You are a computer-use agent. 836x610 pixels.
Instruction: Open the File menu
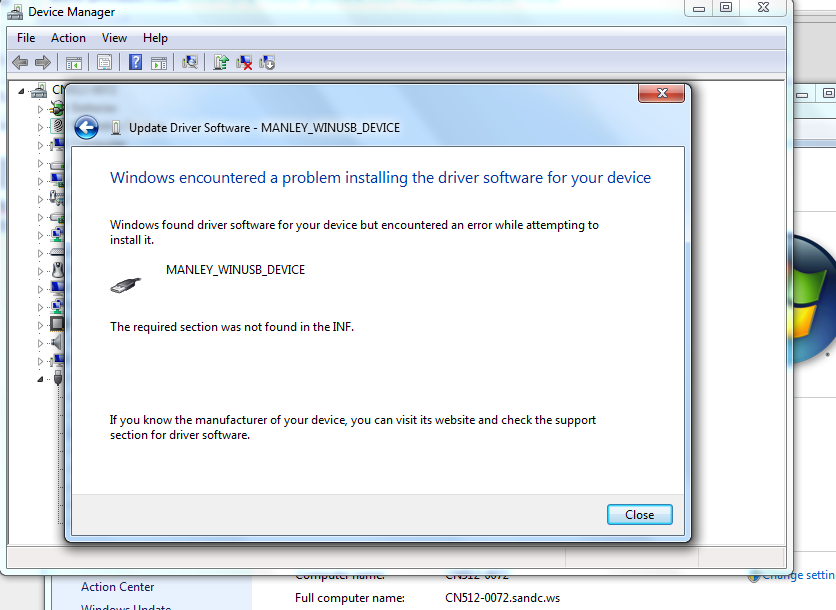[x=26, y=38]
